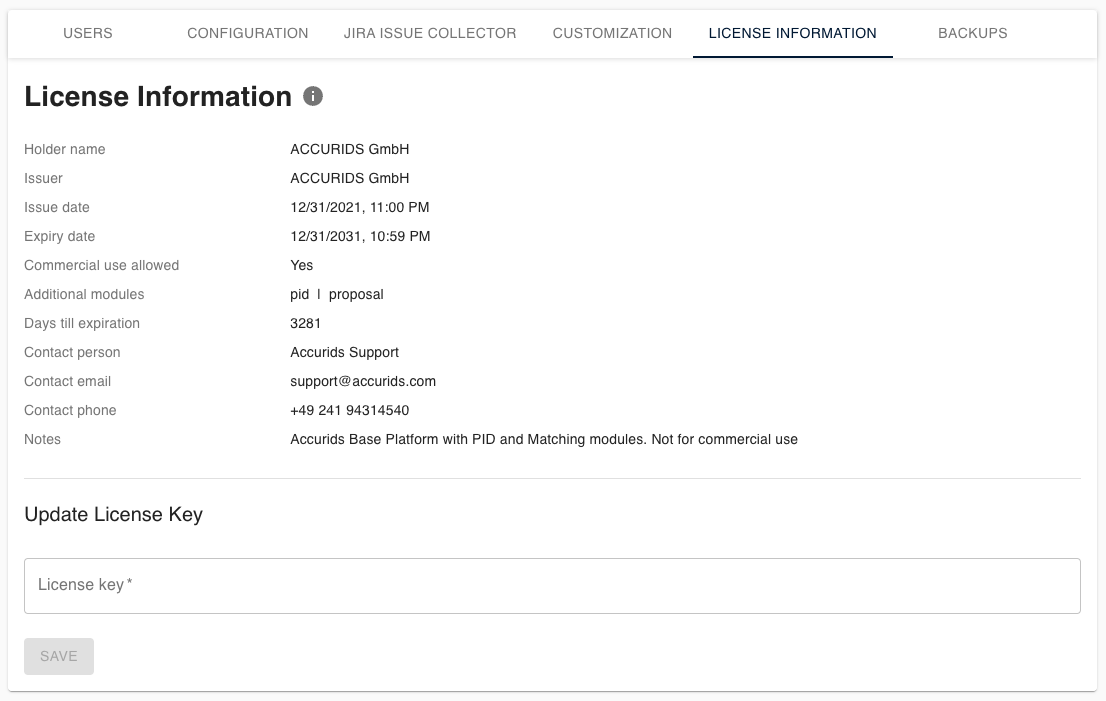The width and height of the screenshot is (1106, 701).
Task: Open the Configuration tab
Action: click(x=248, y=33)
